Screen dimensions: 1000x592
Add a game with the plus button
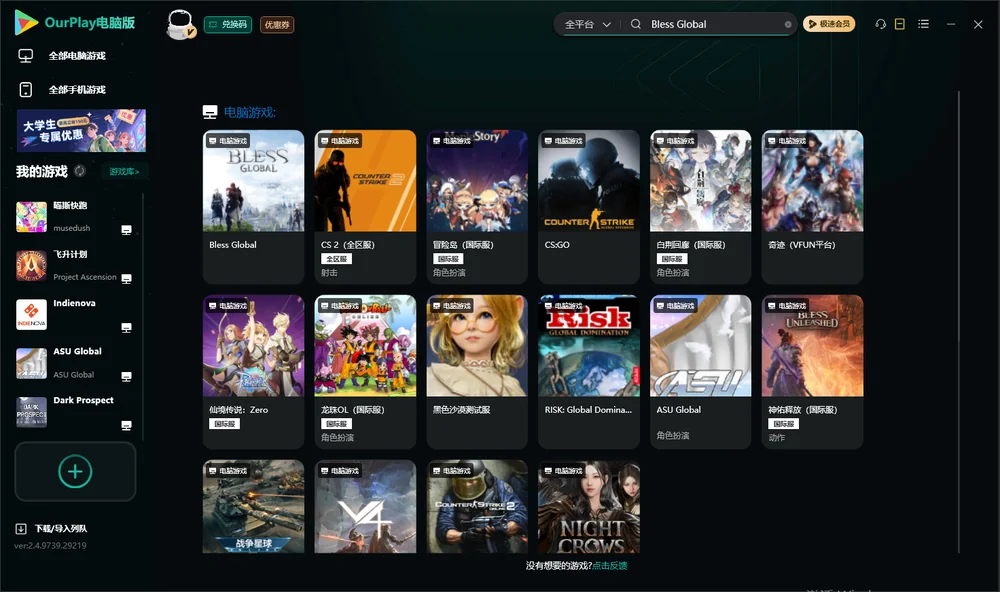[x=75, y=471]
